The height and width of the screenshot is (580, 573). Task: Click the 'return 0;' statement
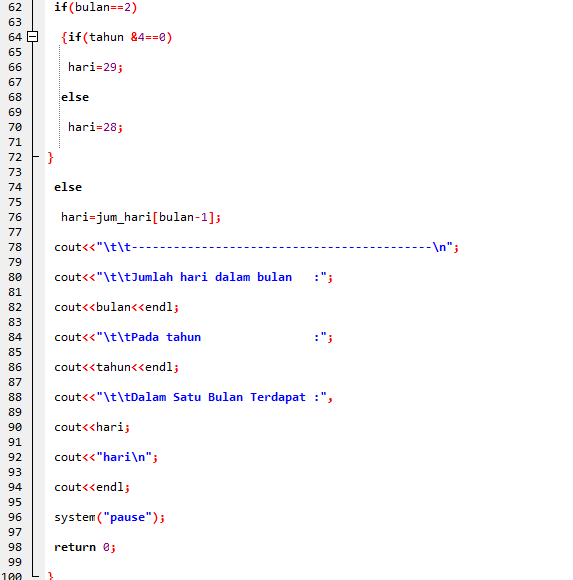(85, 547)
